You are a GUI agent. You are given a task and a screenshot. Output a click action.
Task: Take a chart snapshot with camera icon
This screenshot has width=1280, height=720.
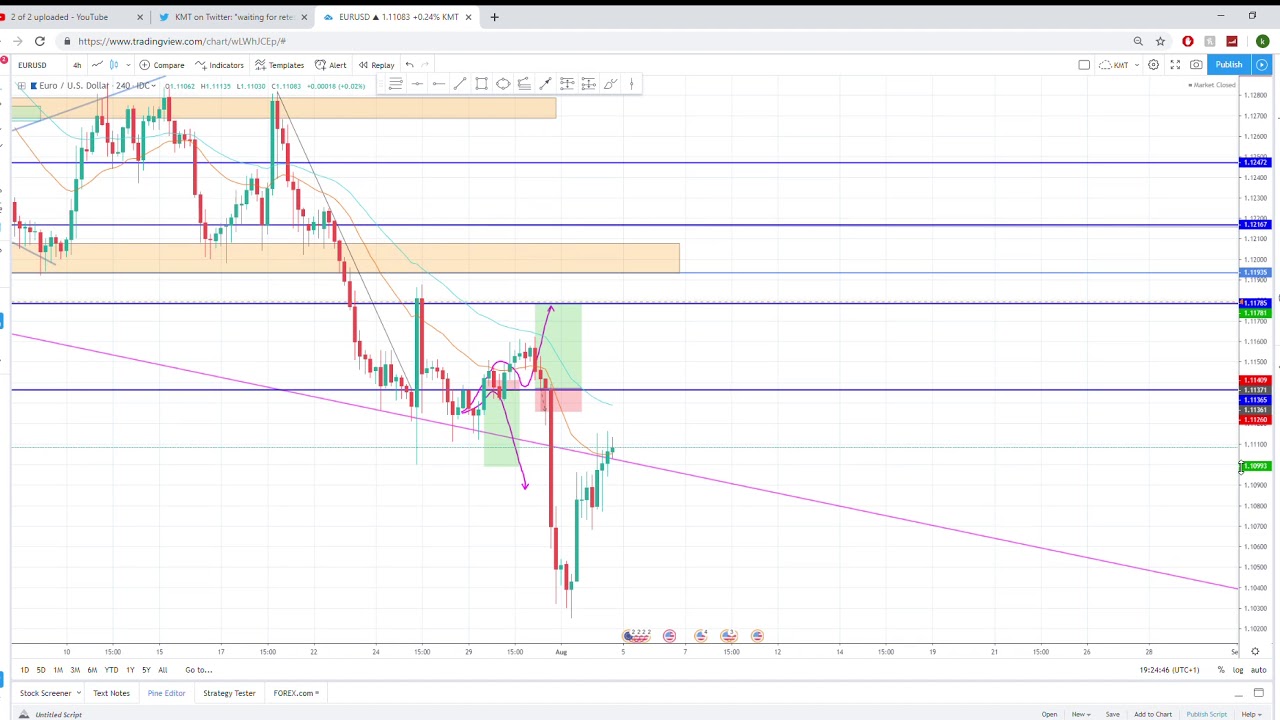[x=1196, y=65]
